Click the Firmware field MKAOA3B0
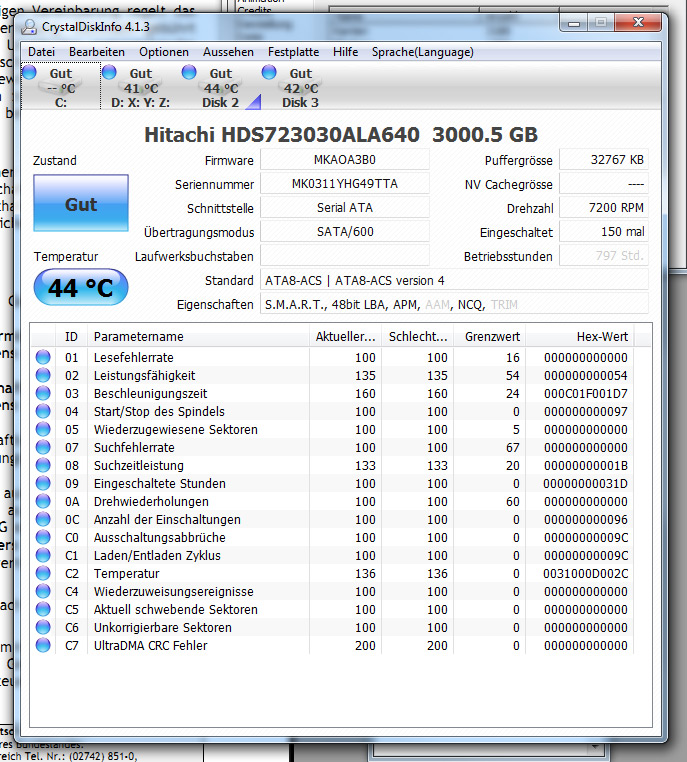This screenshot has height=762, width=687. [345, 160]
